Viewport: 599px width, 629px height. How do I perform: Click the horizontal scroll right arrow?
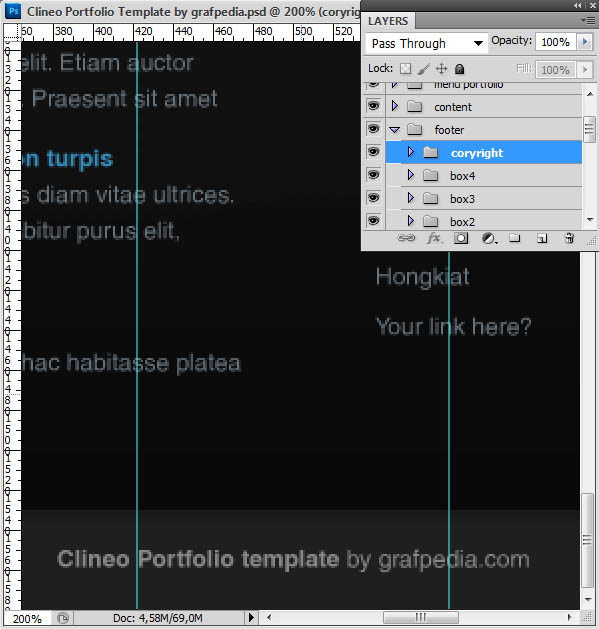click(569, 617)
